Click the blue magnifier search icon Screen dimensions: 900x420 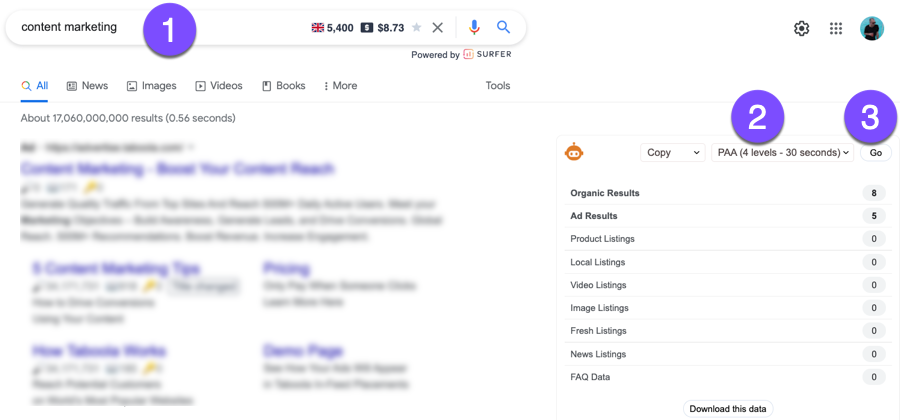[504, 28]
